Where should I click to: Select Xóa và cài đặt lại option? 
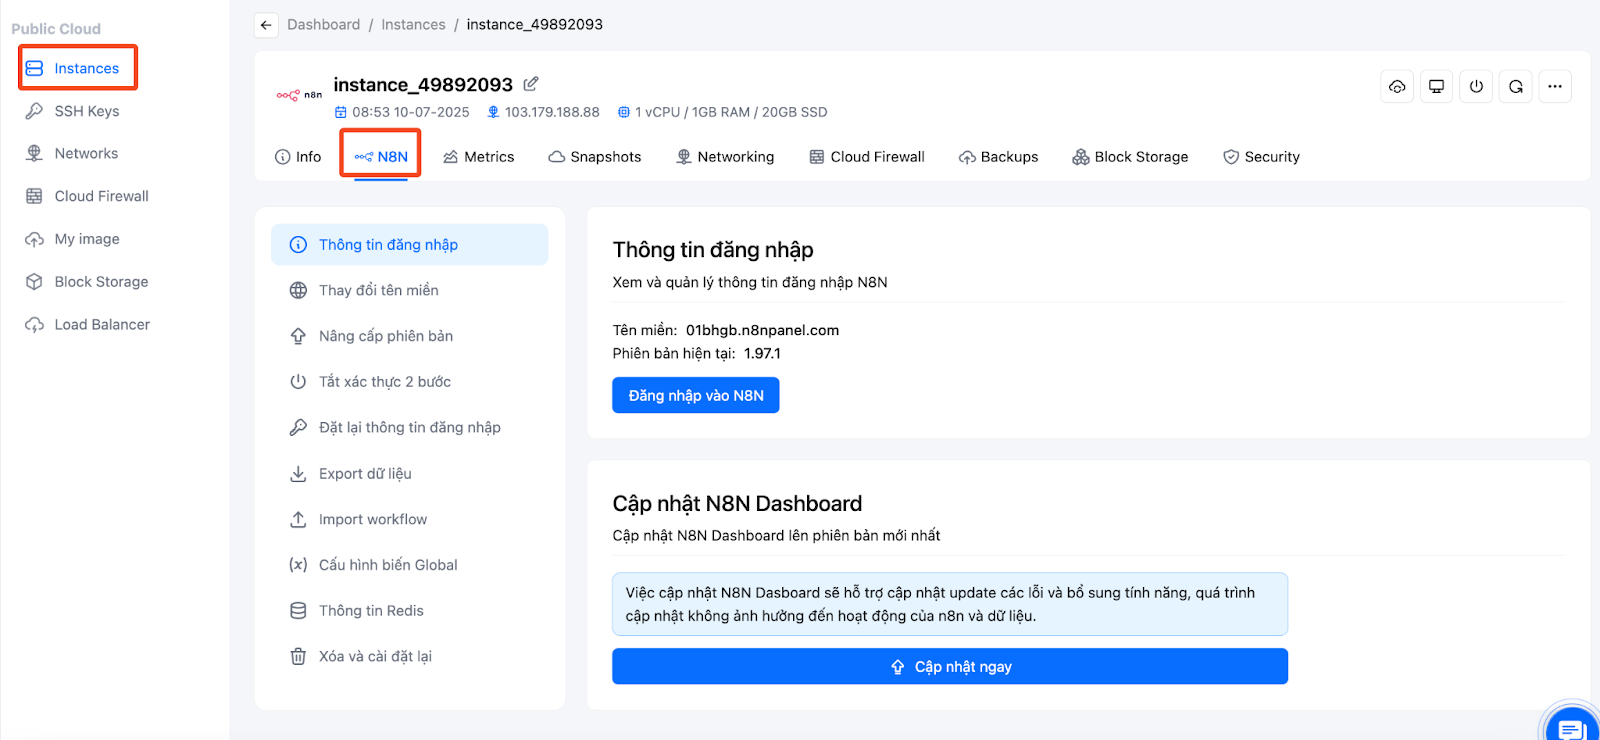tap(409, 657)
